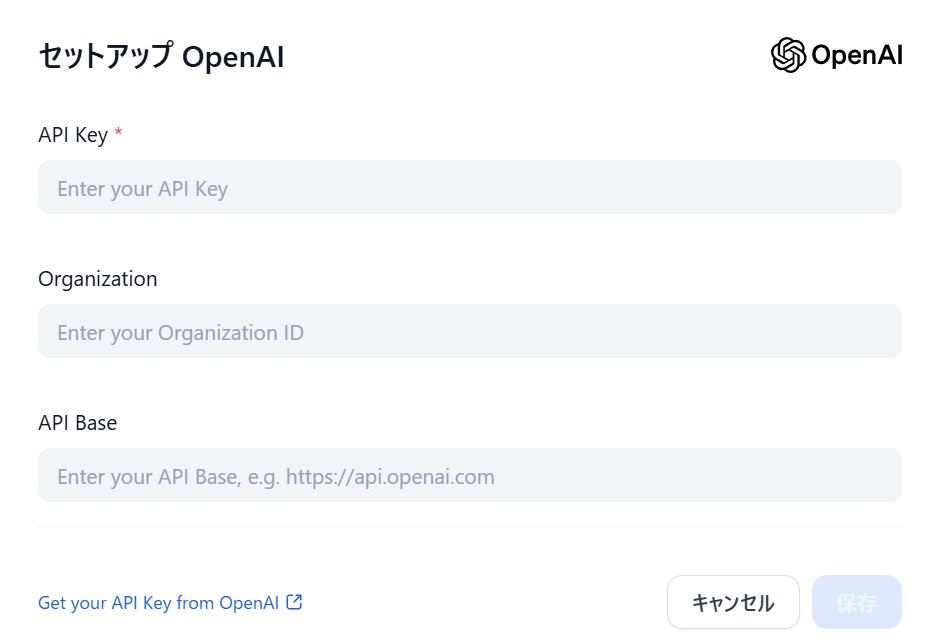Click the words Get your API Key
Image resolution: width=939 pixels, height=643 pixels.
click(92, 603)
